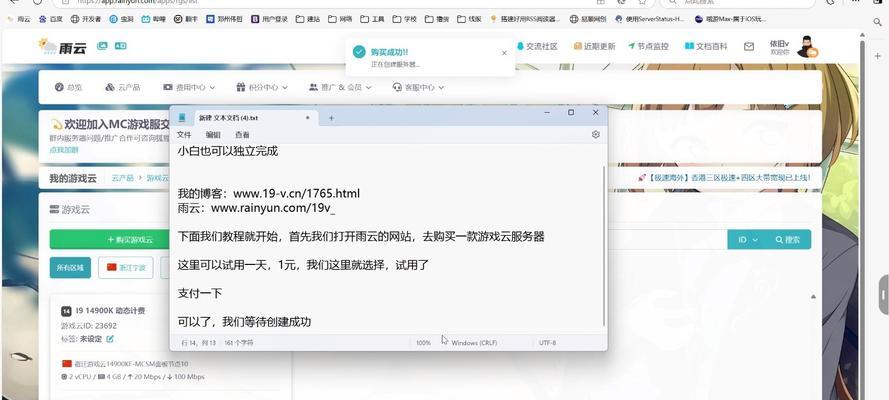
Task: Open the 学校 bookmark folder
Action: [405, 19]
